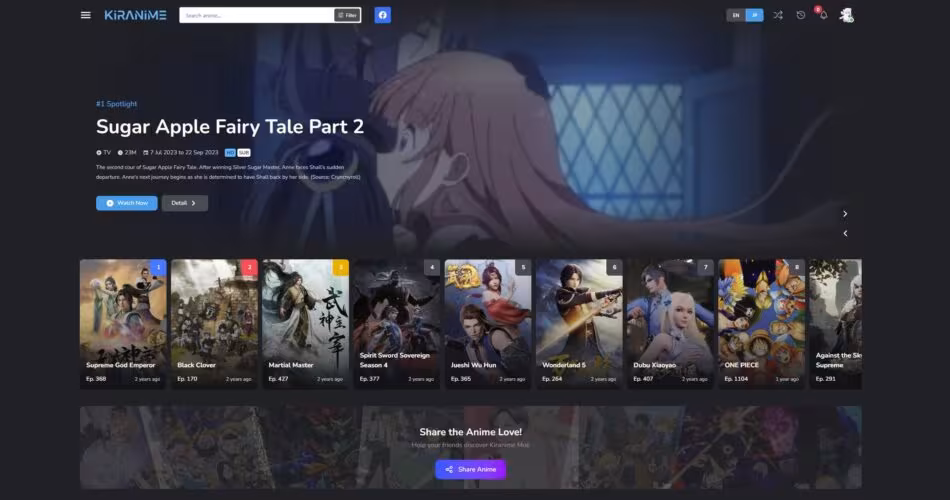This screenshot has width=950, height=500.
Task: Open the Supreme God Emperor card
Action: [x=123, y=324]
